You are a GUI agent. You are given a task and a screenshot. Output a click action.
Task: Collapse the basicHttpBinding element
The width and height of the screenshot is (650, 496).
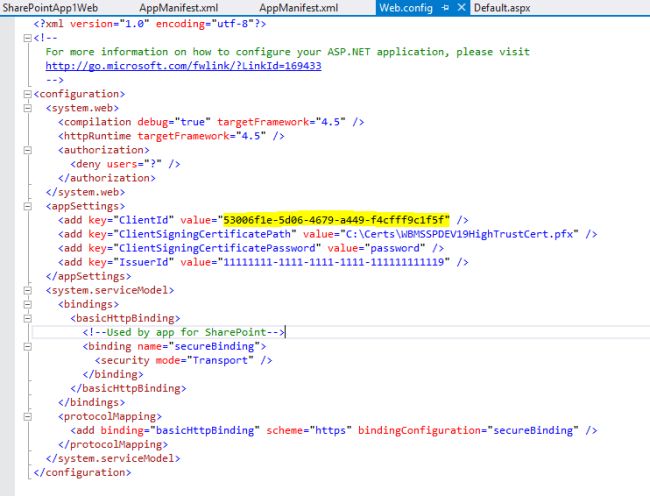pyautogui.click(x=27, y=318)
